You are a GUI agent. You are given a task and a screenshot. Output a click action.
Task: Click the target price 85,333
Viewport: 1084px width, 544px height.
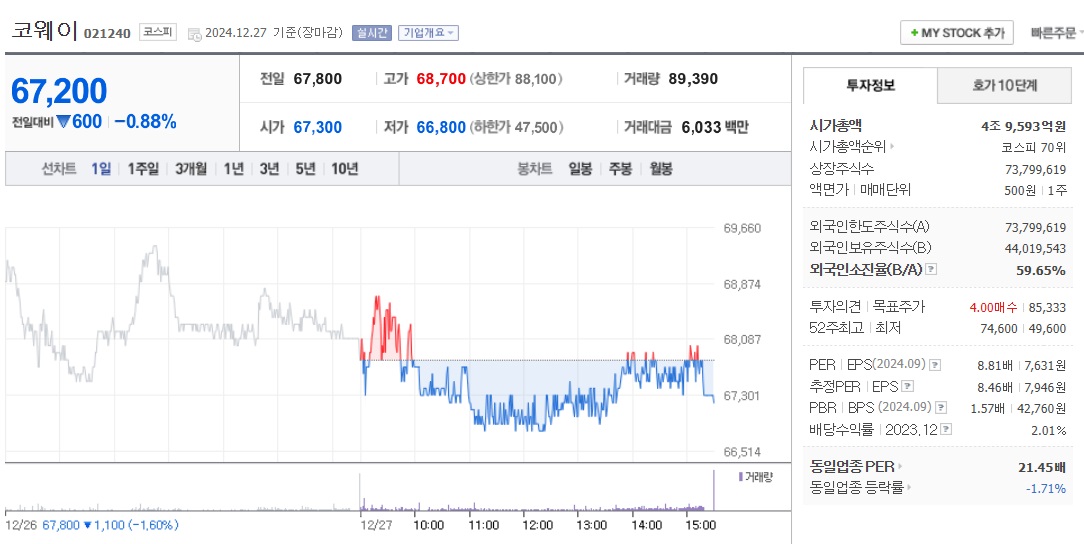[x=1047, y=307]
